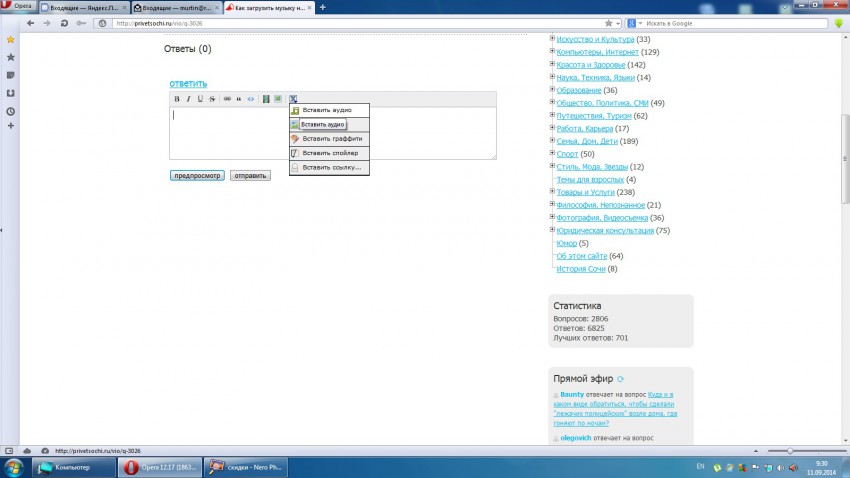Toggle underline formatting in the editor toolbar
Image resolution: width=850 pixels, height=478 pixels.
click(200, 99)
